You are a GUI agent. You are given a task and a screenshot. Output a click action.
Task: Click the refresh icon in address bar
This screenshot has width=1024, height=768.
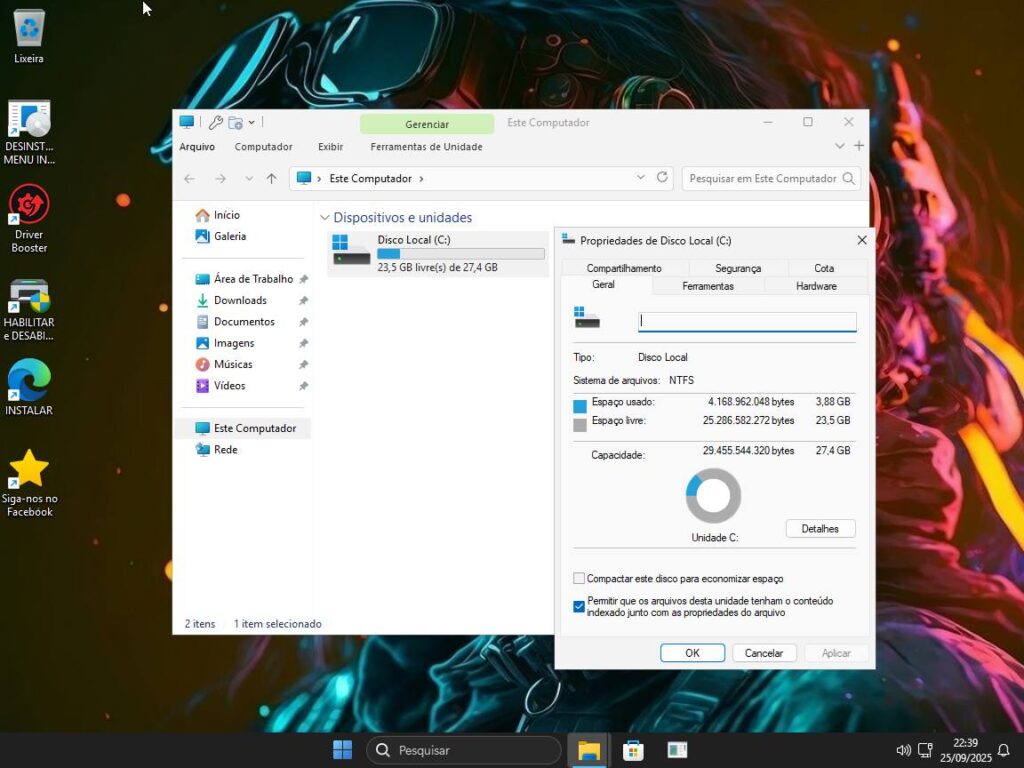tap(662, 178)
